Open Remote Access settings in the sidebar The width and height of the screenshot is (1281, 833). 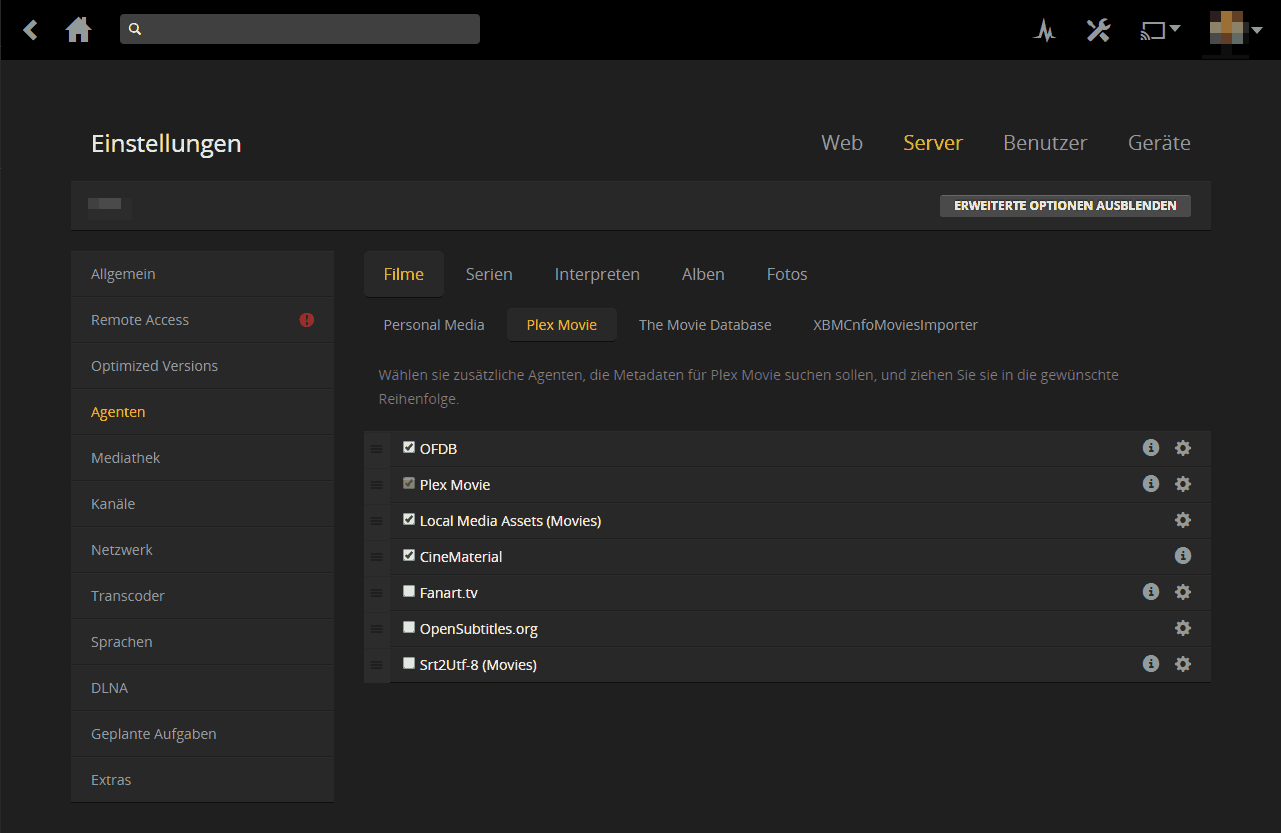click(x=202, y=320)
